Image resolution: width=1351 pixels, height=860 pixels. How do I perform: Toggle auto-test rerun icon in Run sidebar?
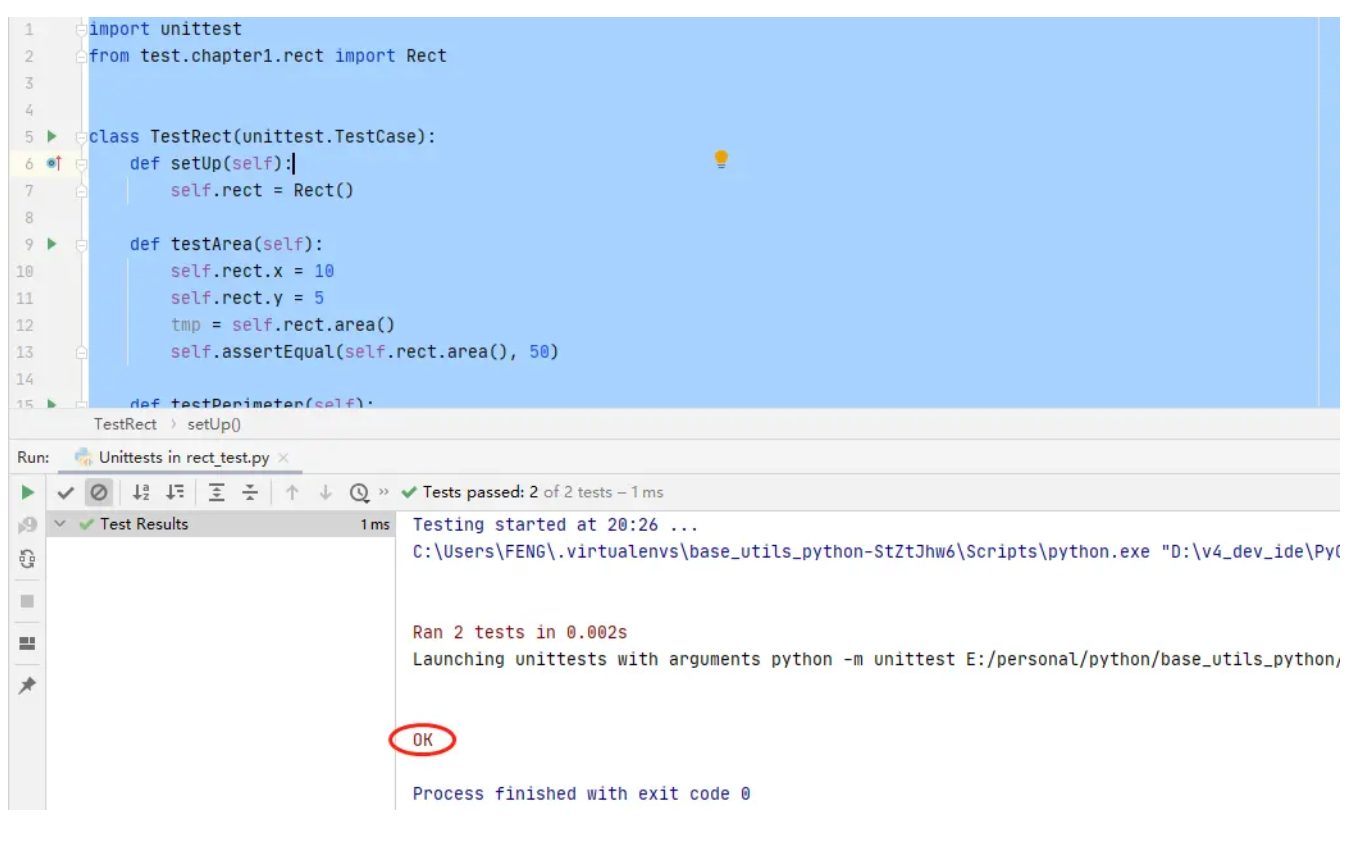pyautogui.click(x=27, y=559)
